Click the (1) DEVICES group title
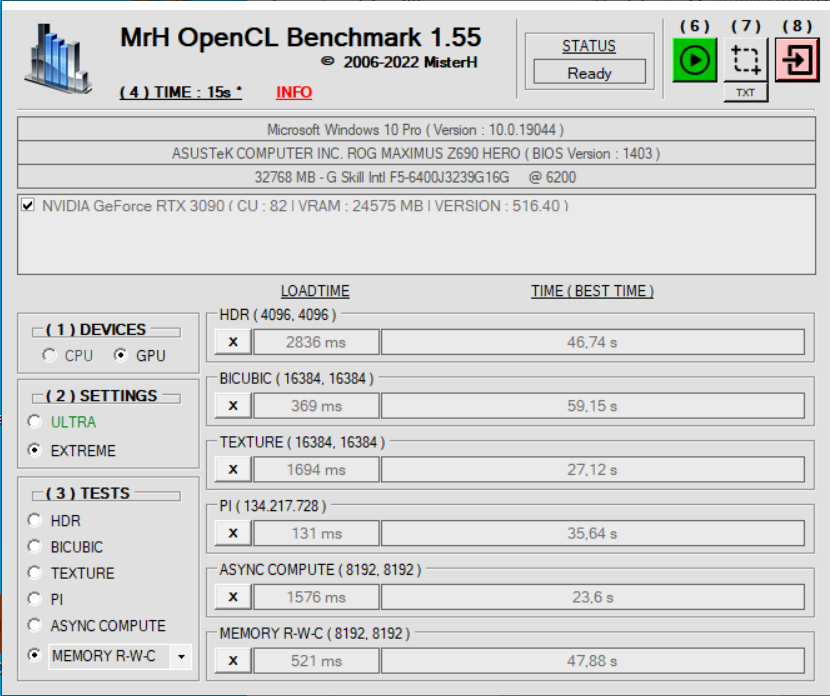Screen dimensions: 830x696 (x=96, y=330)
